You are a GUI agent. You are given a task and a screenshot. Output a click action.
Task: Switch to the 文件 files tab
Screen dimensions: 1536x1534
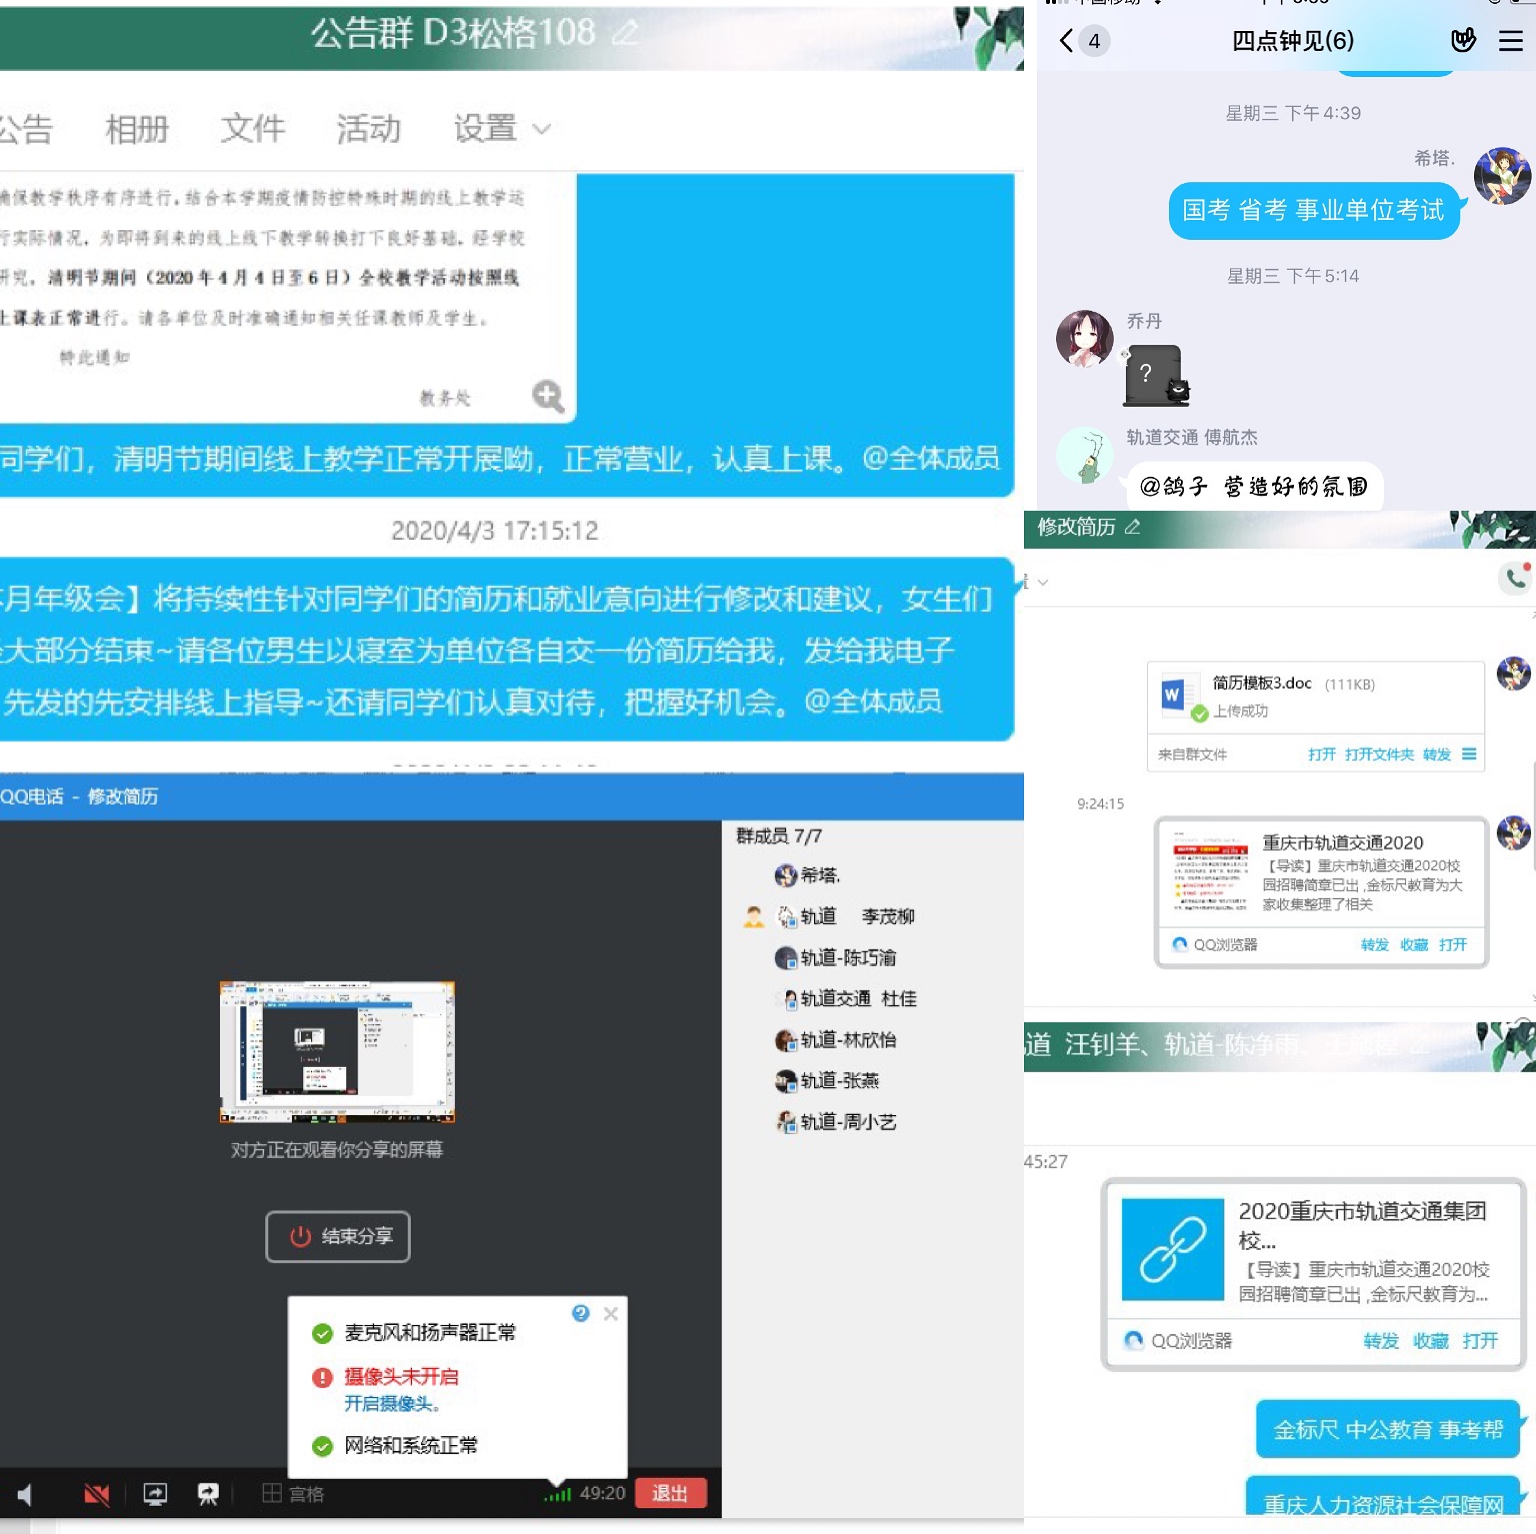pos(253,129)
